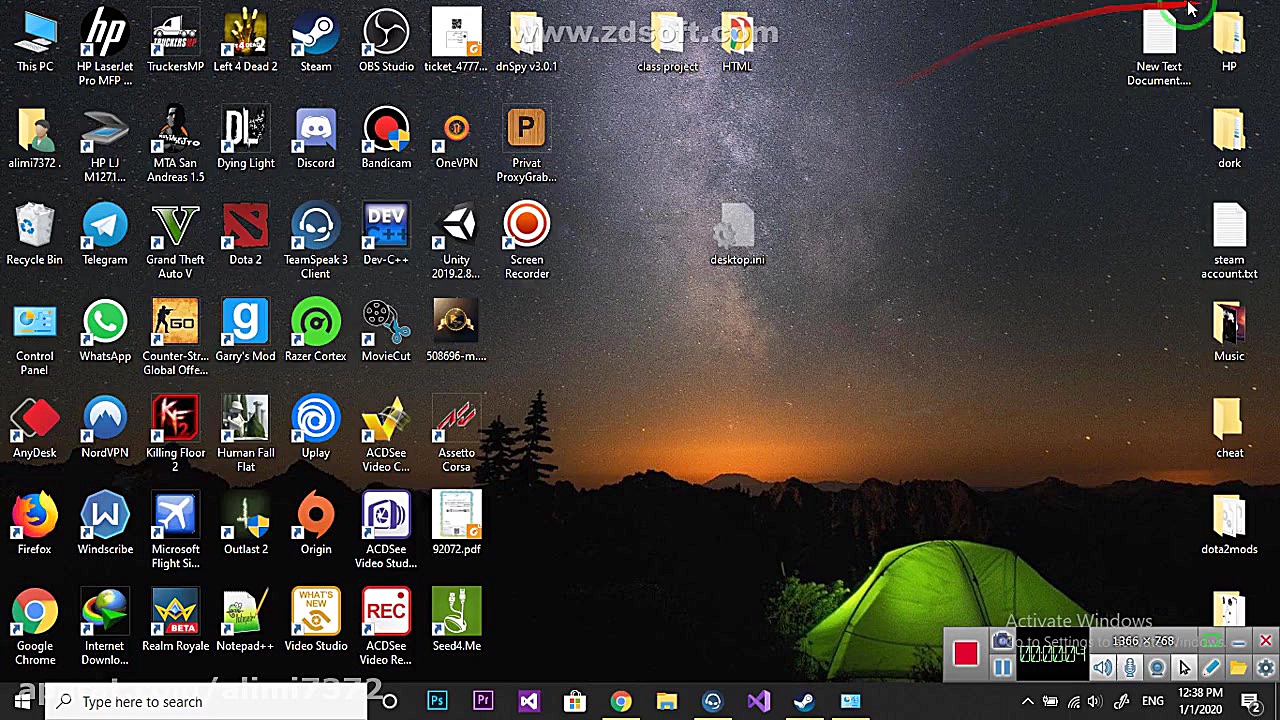This screenshot has width=1280, height=720.
Task: Select the Telegram shortcut
Action: (x=105, y=235)
